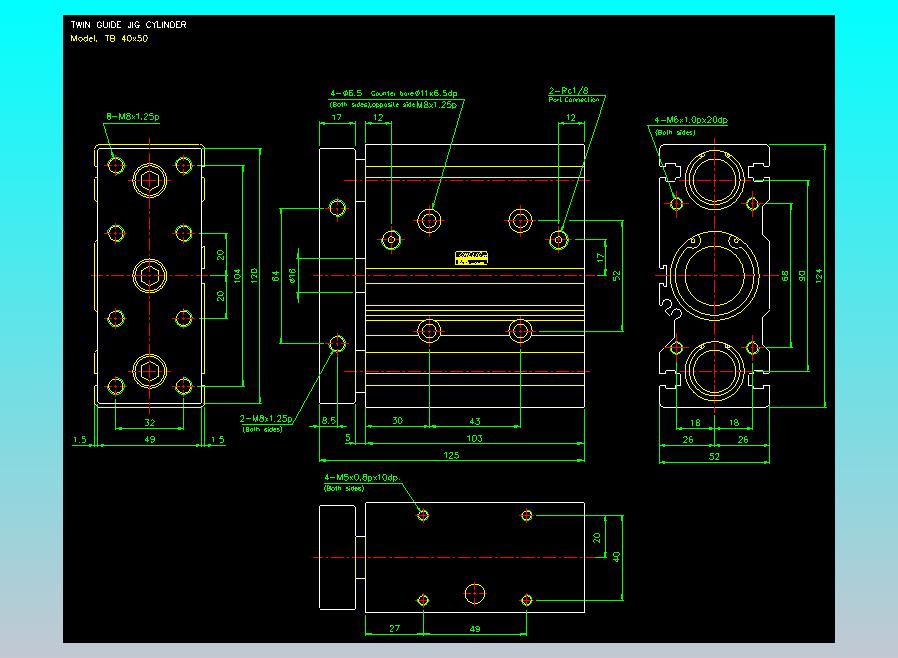Click the 120 vertical dimension text
Image resolution: width=898 pixels, height=658 pixels.
tap(253, 274)
